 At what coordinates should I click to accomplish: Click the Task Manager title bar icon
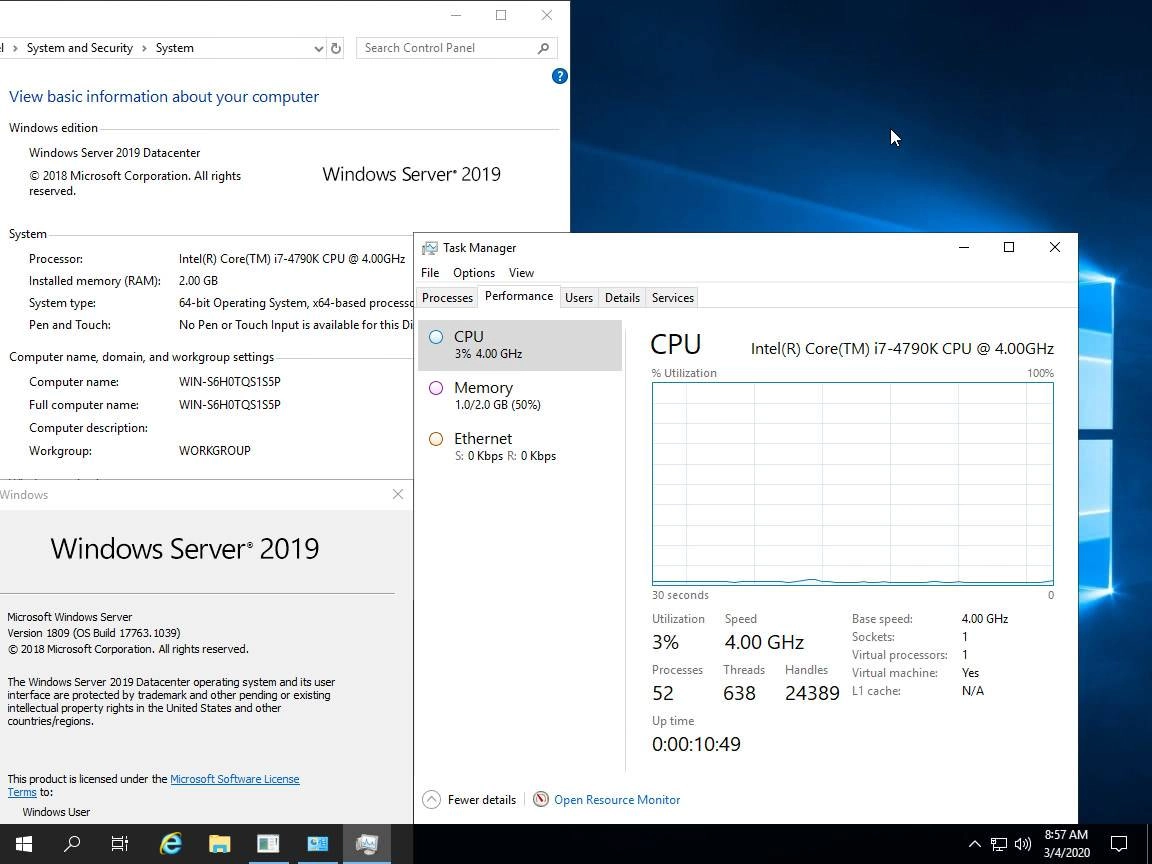429,248
